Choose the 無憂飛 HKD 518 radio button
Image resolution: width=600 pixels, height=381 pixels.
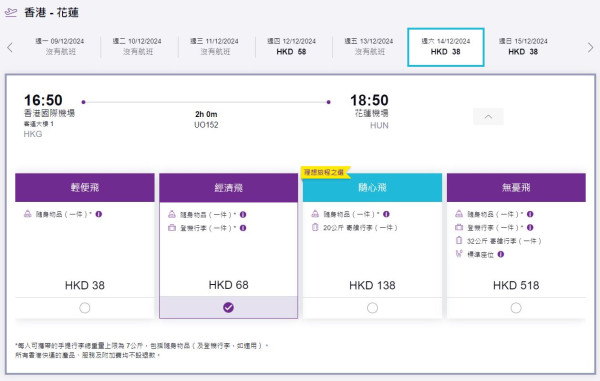(516, 308)
